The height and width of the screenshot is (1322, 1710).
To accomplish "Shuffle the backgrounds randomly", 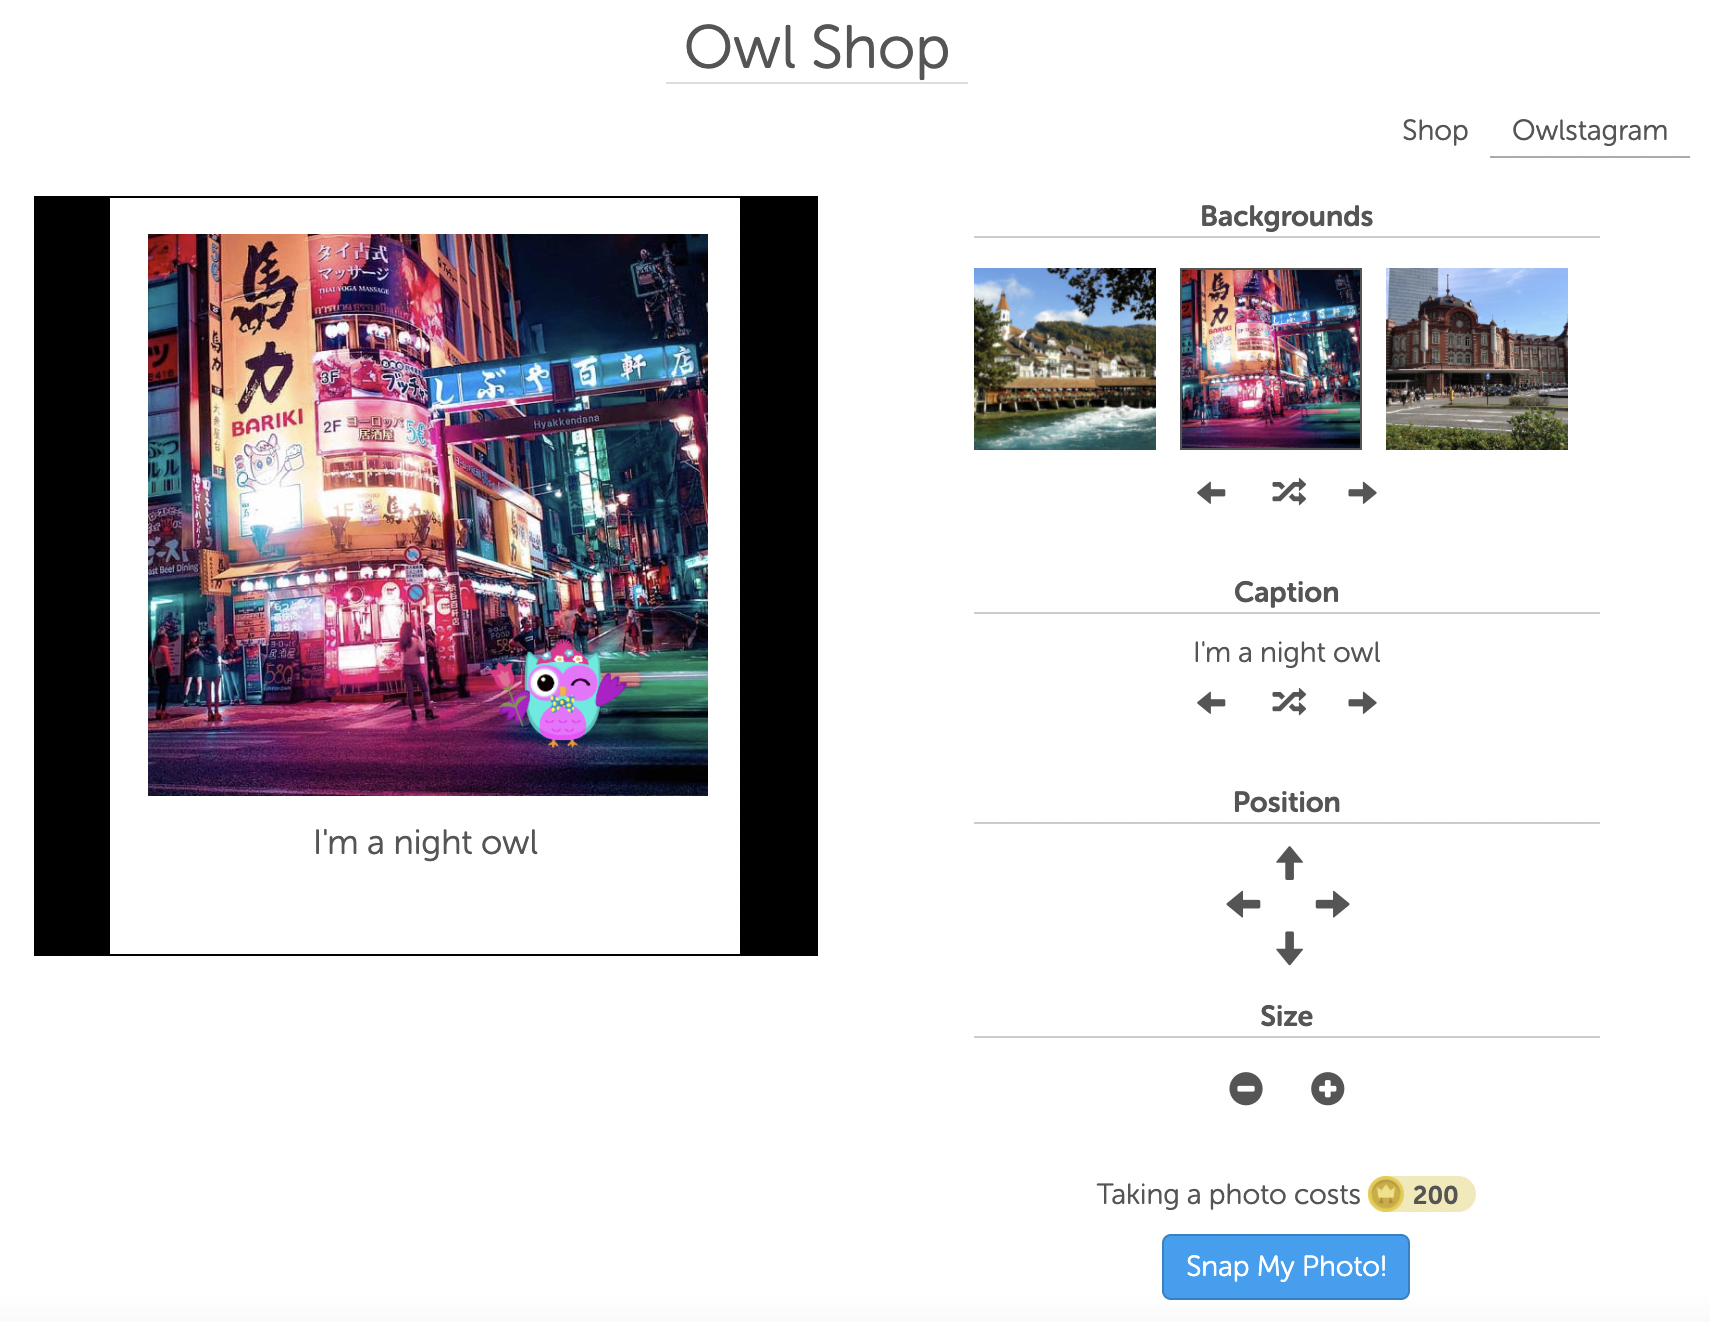I will click(x=1288, y=493).
